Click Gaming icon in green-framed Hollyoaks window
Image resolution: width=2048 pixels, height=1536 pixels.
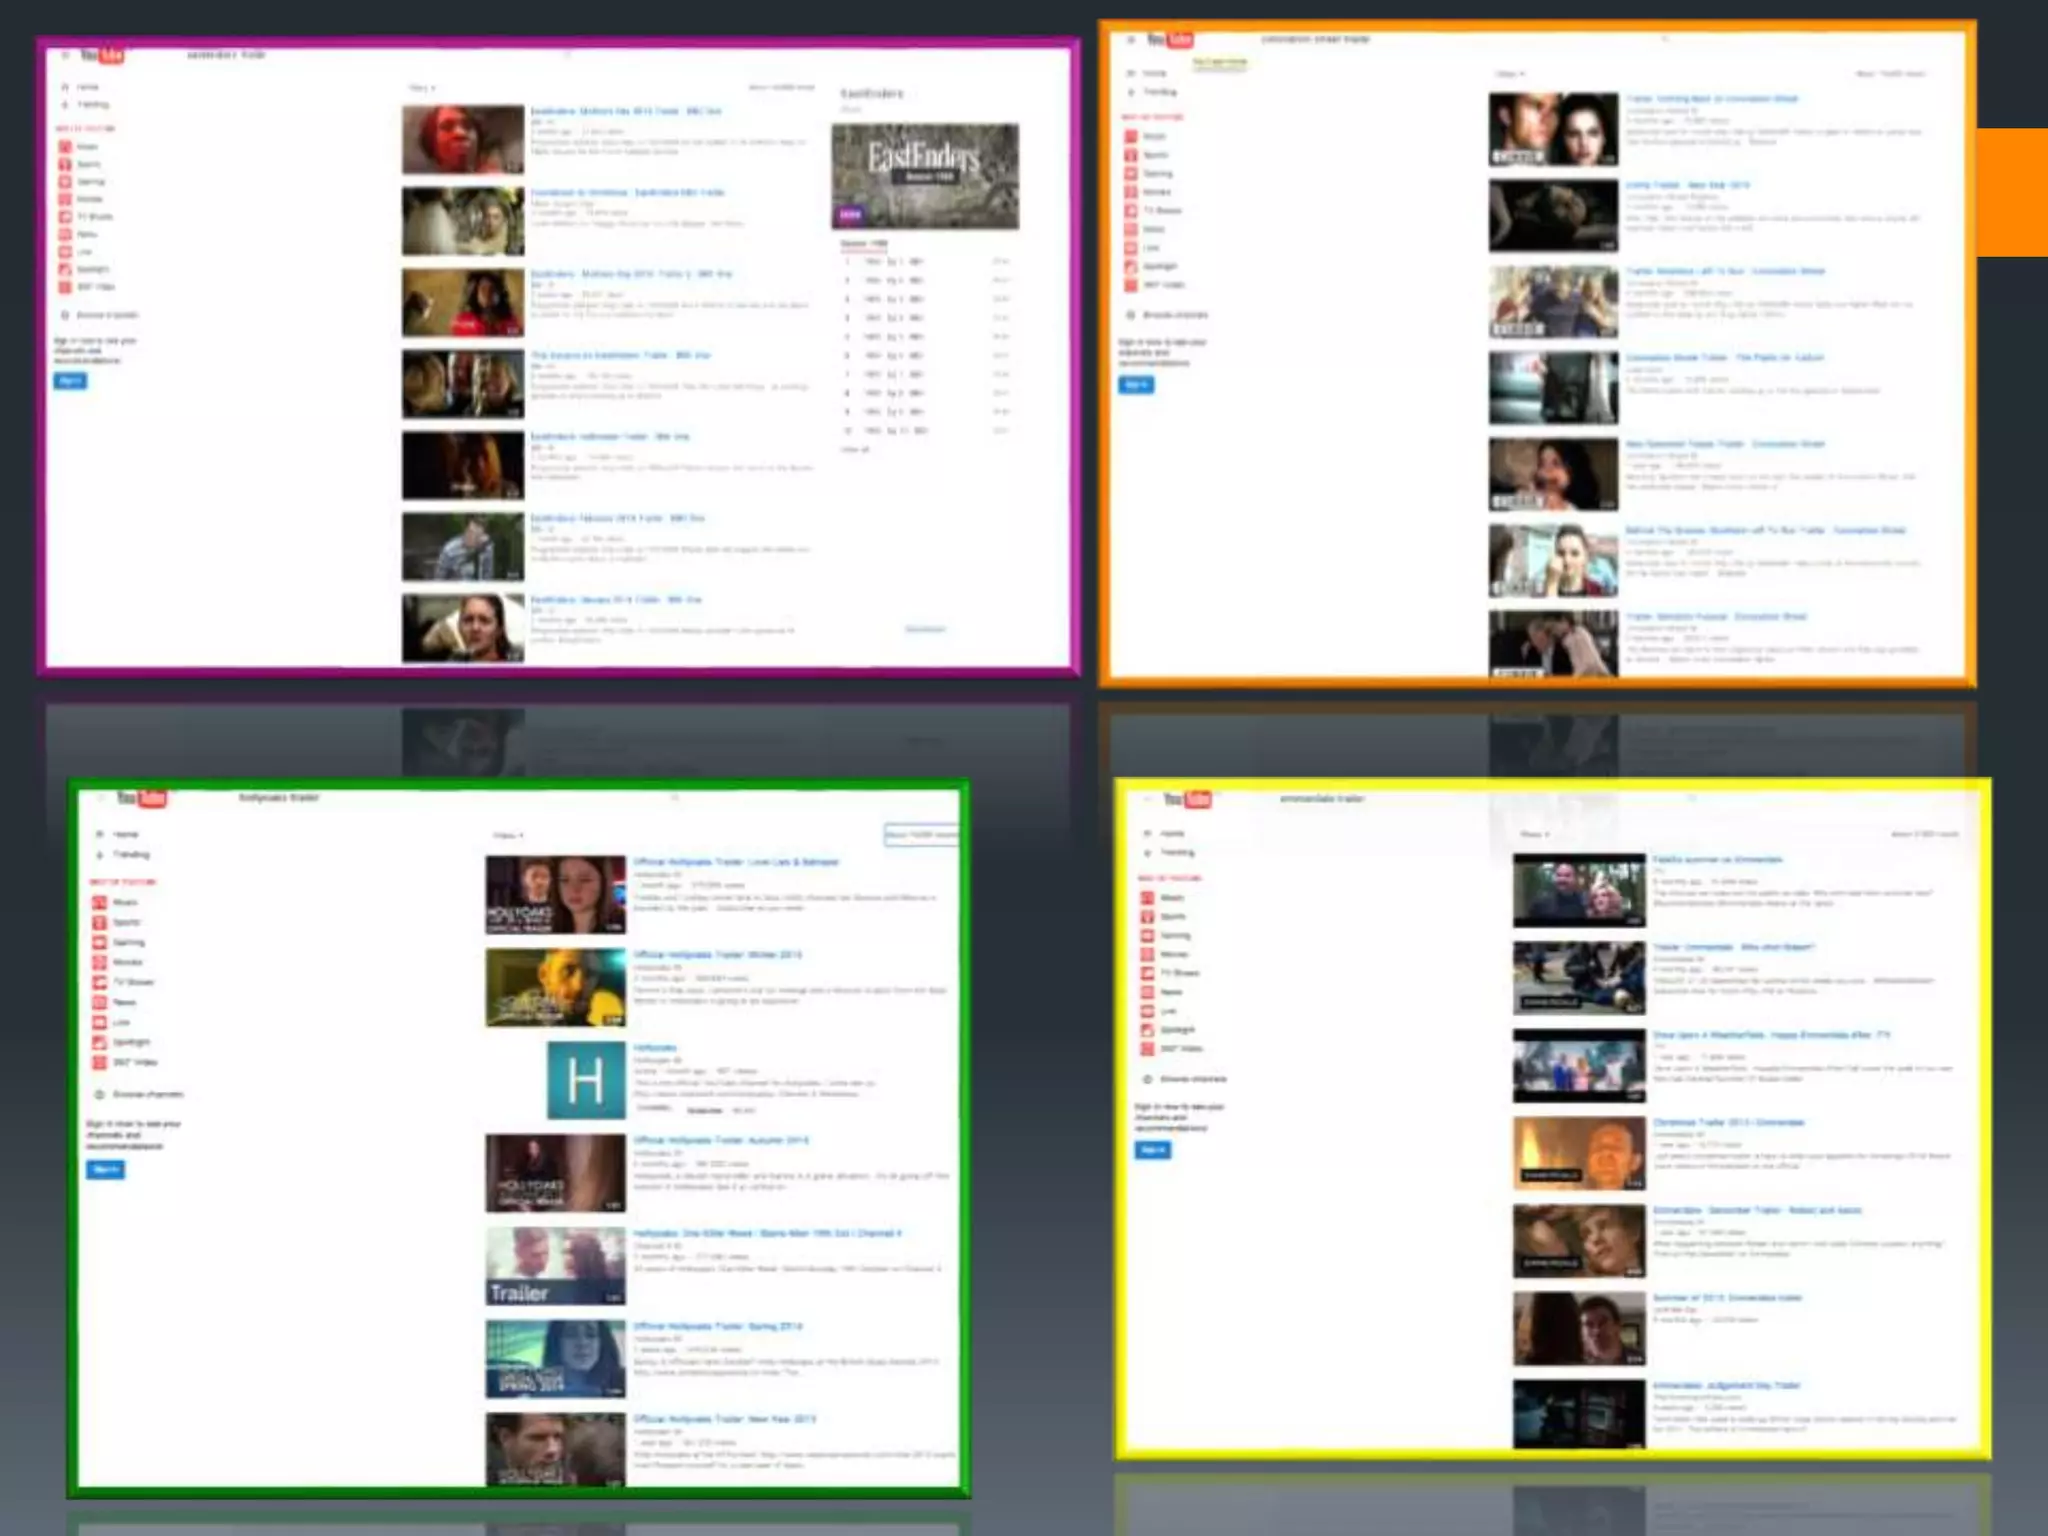click(x=99, y=942)
